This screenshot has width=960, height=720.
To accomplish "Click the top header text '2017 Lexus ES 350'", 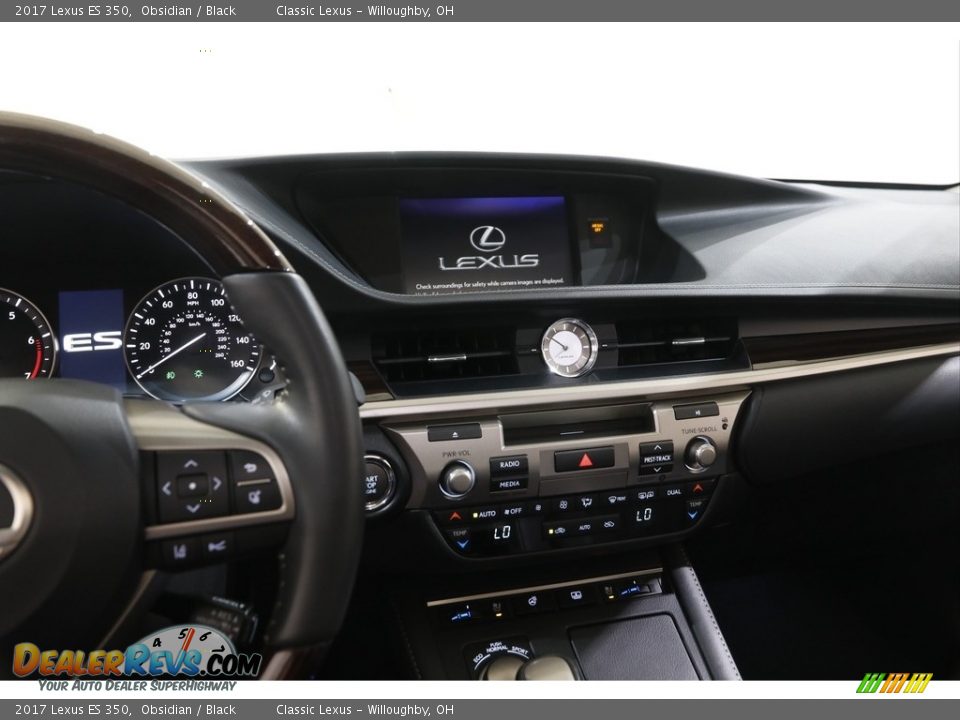I will coord(73,10).
